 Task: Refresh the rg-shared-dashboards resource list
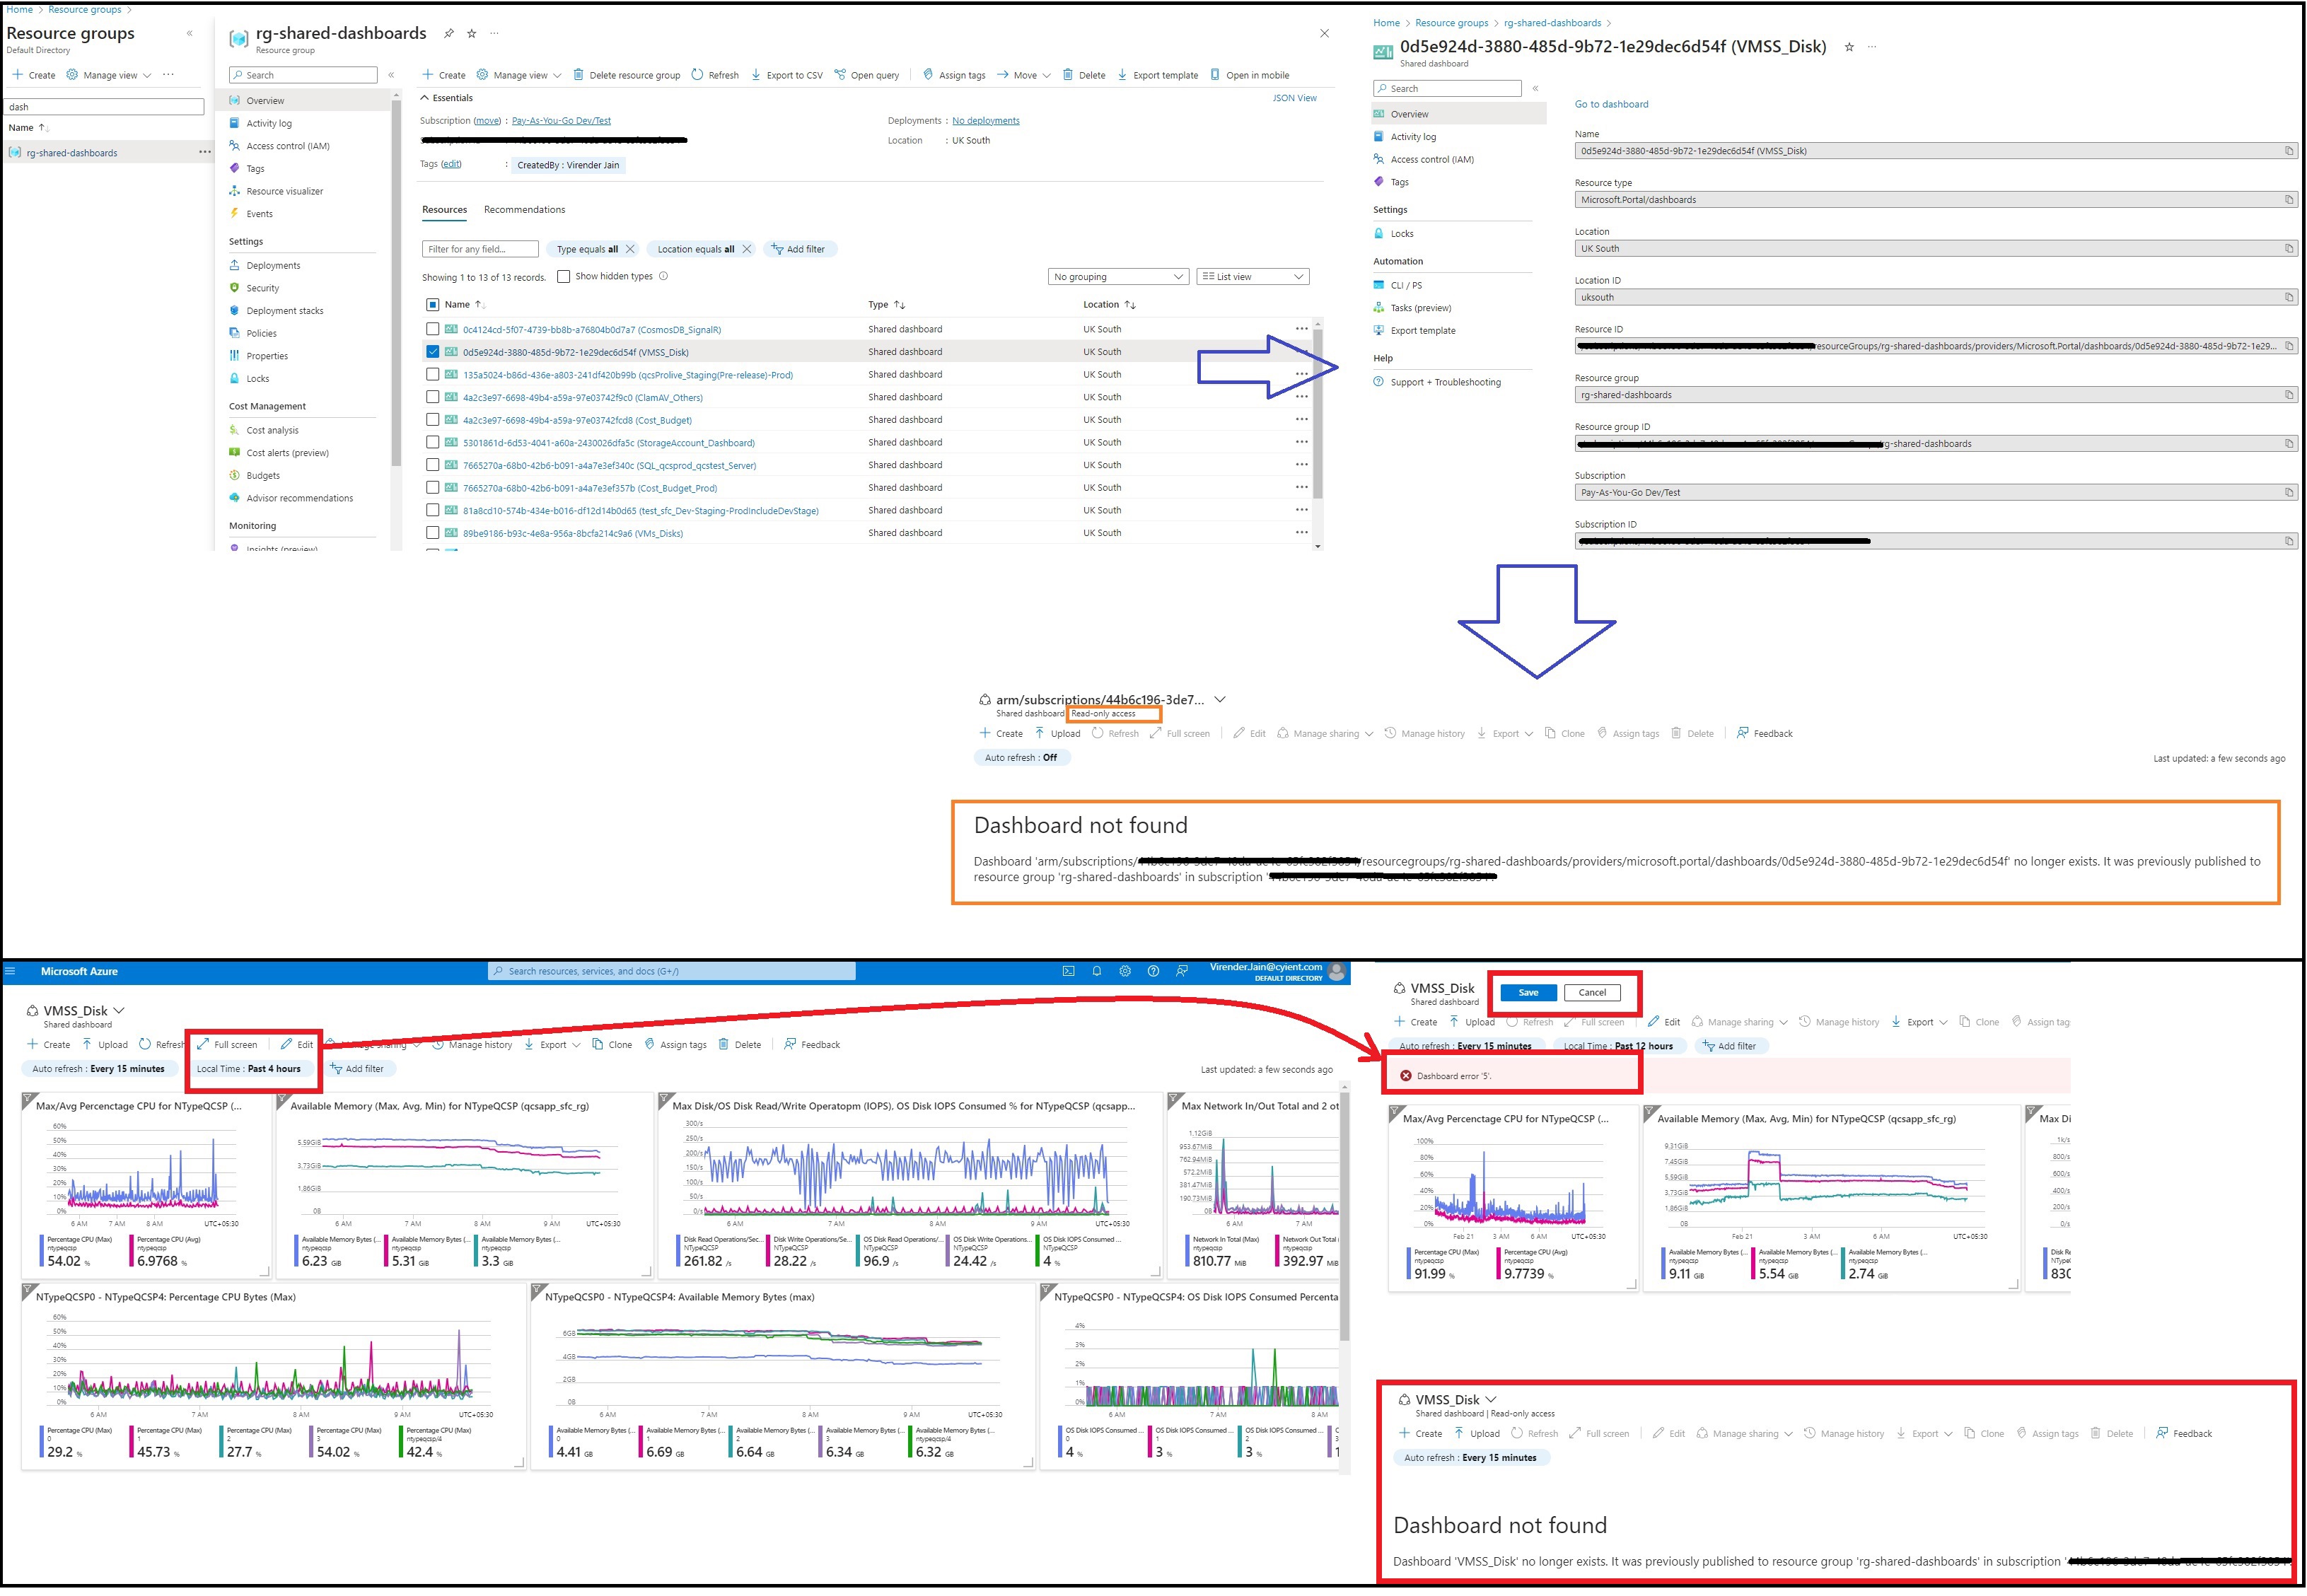(715, 75)
